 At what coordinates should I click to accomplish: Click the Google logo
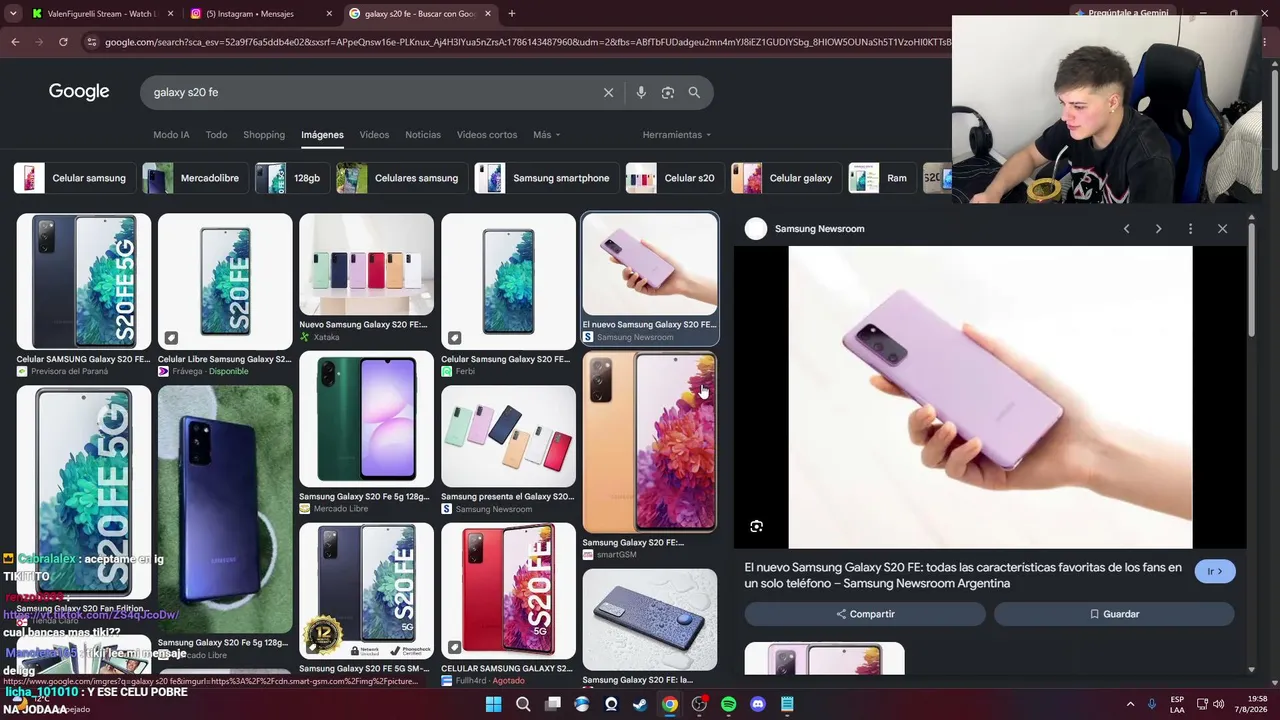[x=79, y=92]
